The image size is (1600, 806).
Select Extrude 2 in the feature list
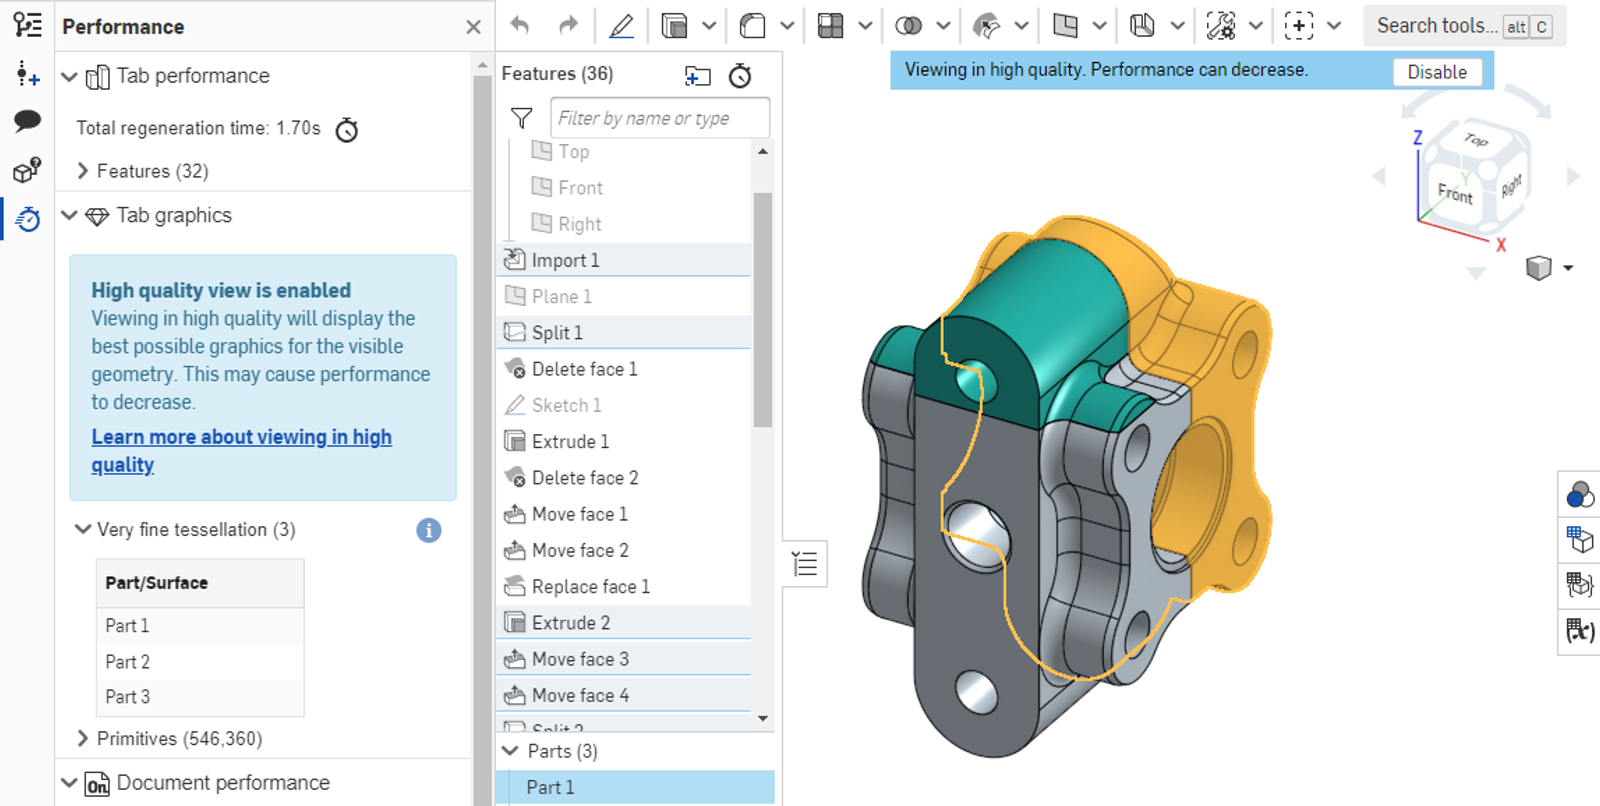point(570,623)
